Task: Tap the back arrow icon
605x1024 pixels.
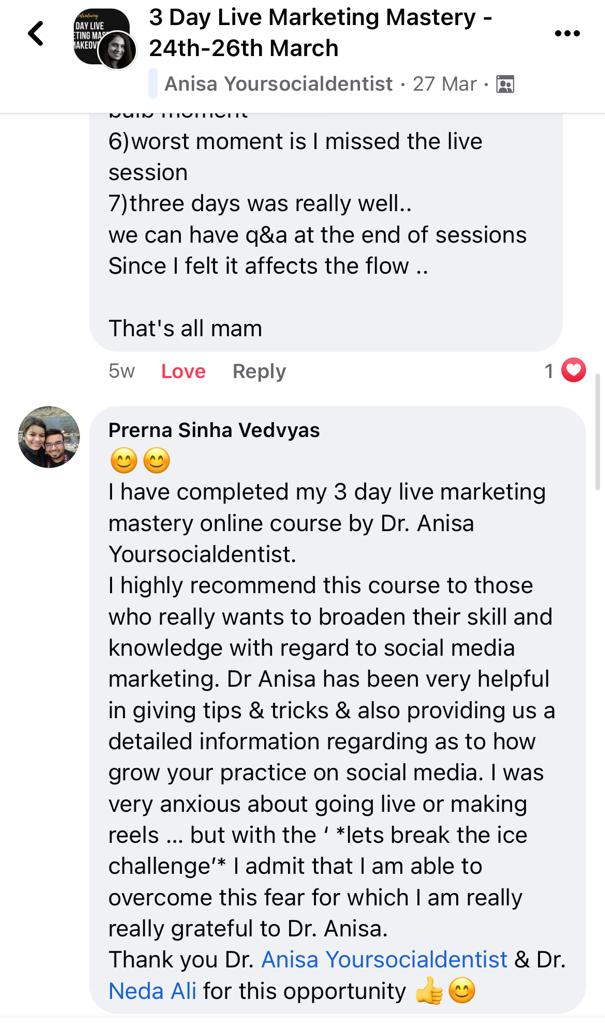Action: click(36, 34)
